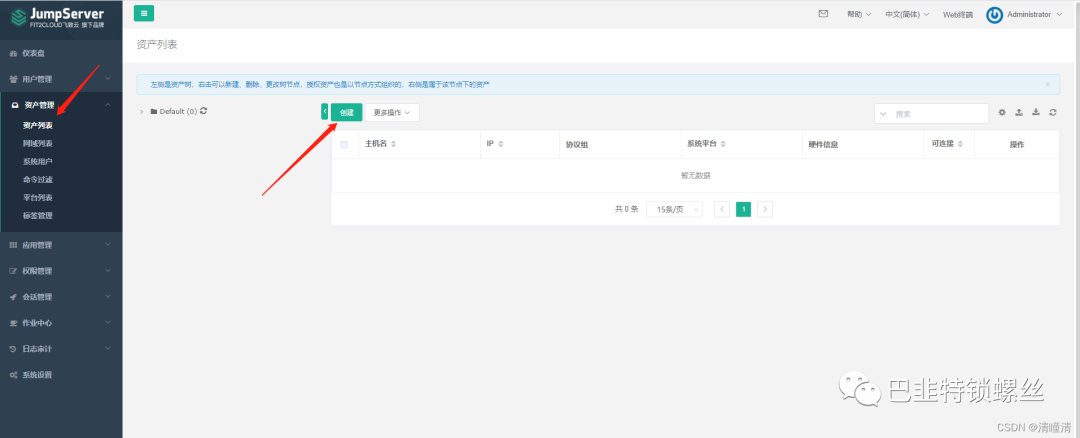Expand the 会话管理 sidebar menu

click(61, 297)
